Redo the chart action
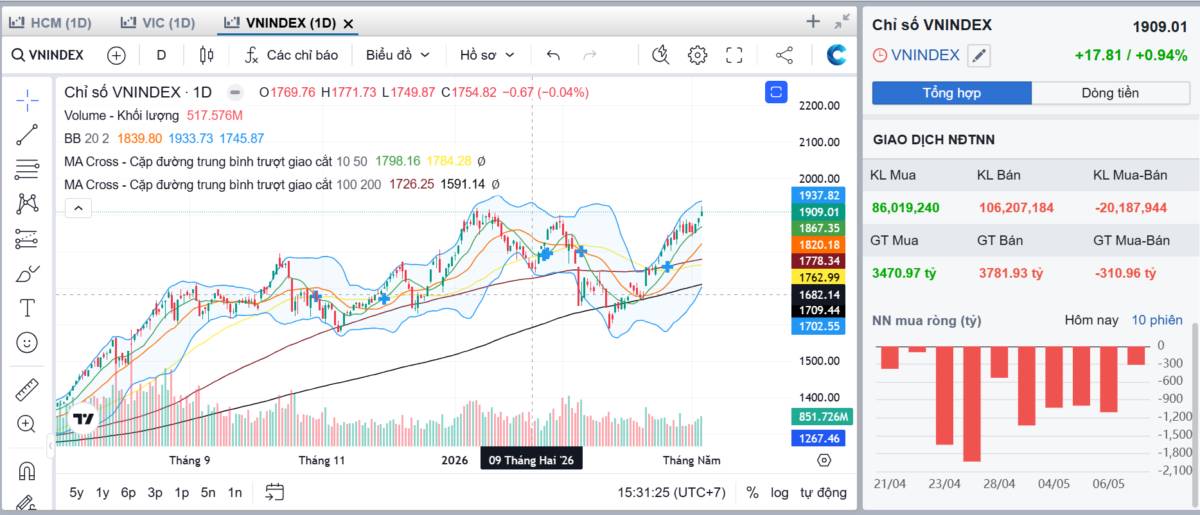Screen dimensions: 1200x515 (x=590, y=55)
